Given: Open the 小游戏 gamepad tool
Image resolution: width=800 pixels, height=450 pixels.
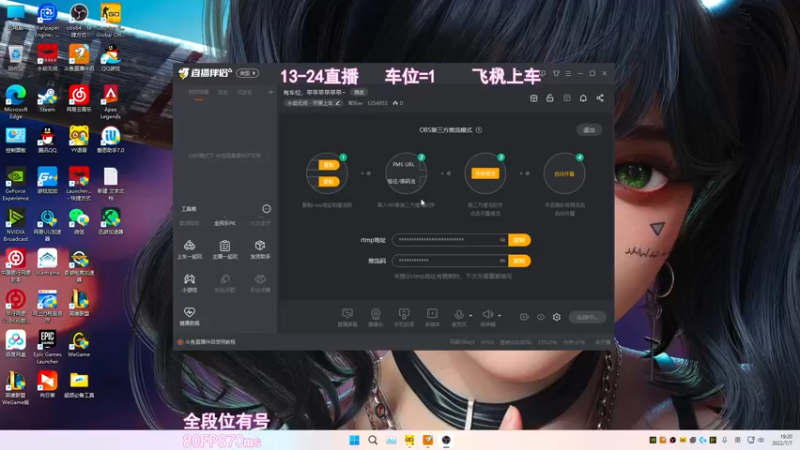Looking at the screenshot, I should (189, 283).
